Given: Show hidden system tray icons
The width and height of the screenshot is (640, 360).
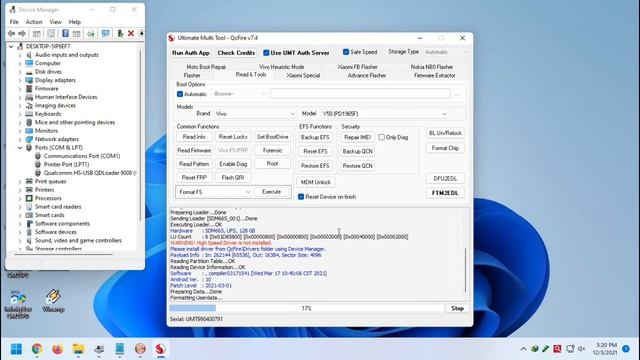Looking at the screenshot, I should [523, 349].
